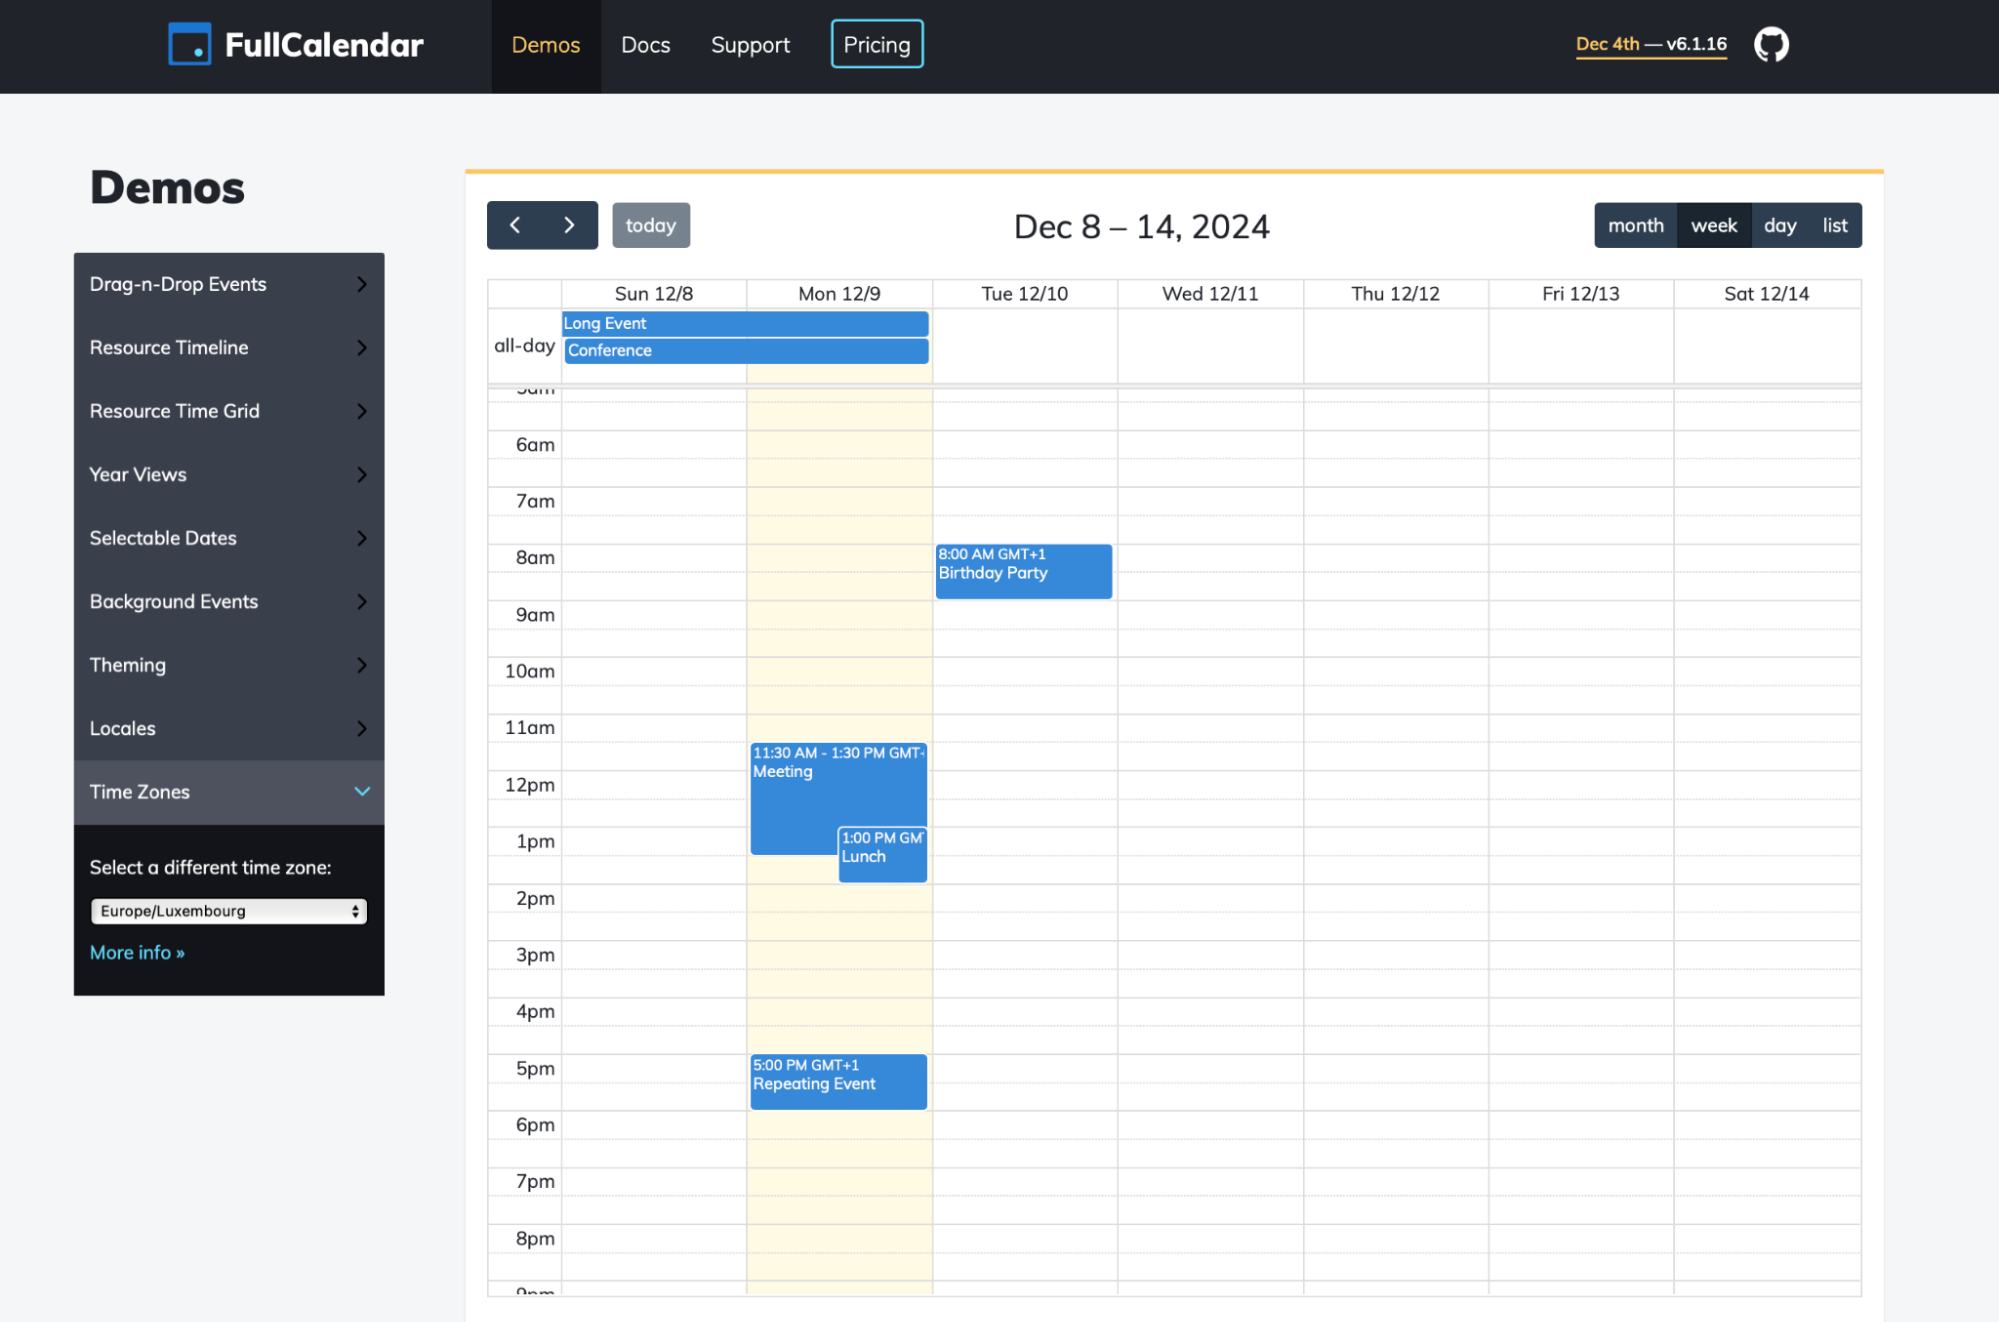Click the GitHub icon in top right

pos(1770,43)
